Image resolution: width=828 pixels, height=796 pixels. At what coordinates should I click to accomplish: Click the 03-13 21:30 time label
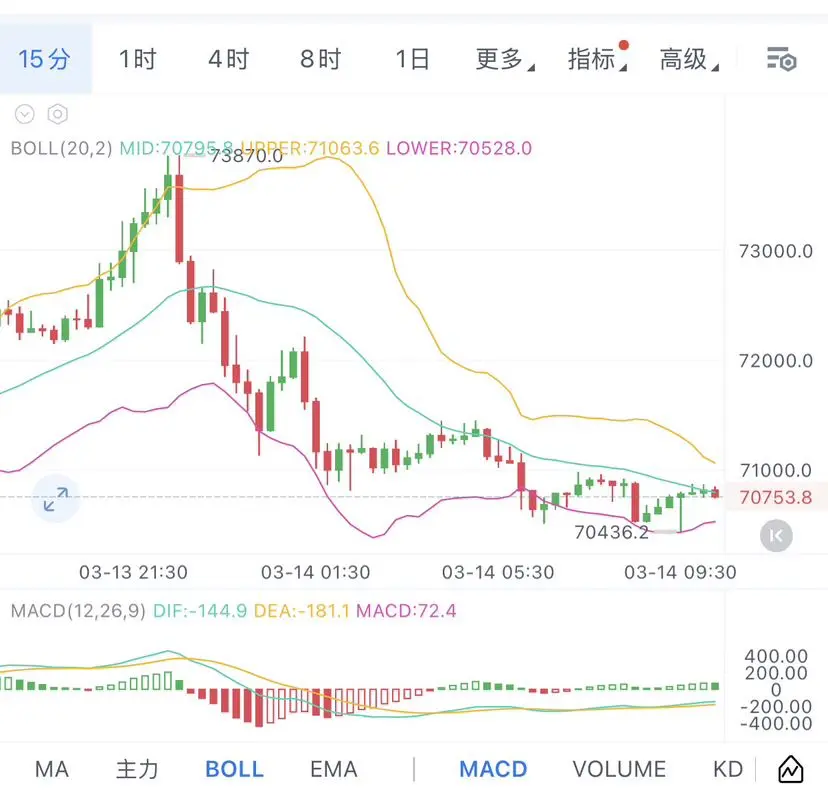point(134,572)
